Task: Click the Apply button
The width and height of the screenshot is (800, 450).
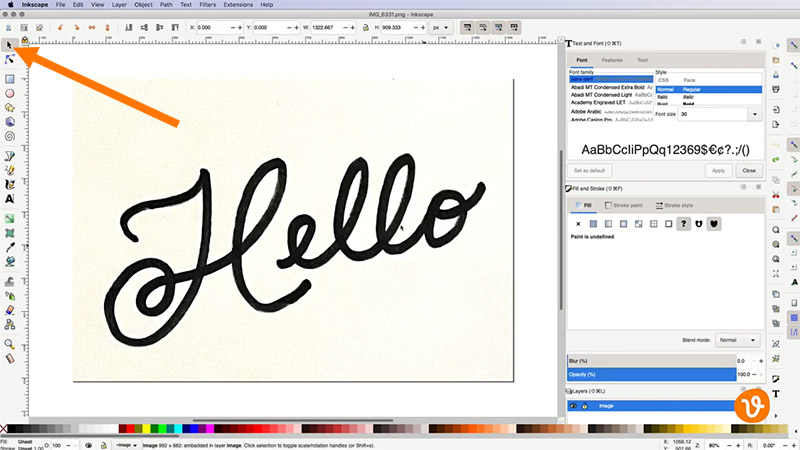Action: (x=718, y=170)
